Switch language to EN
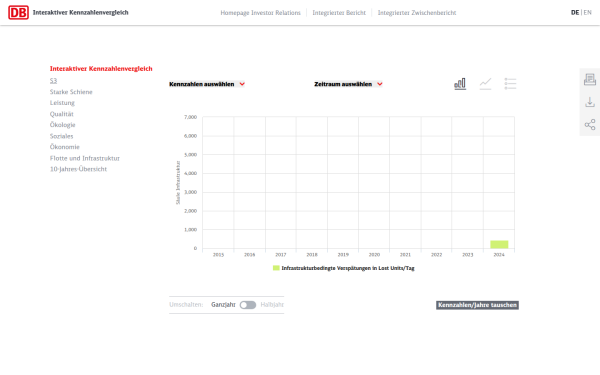 click(x=587, y=13)
